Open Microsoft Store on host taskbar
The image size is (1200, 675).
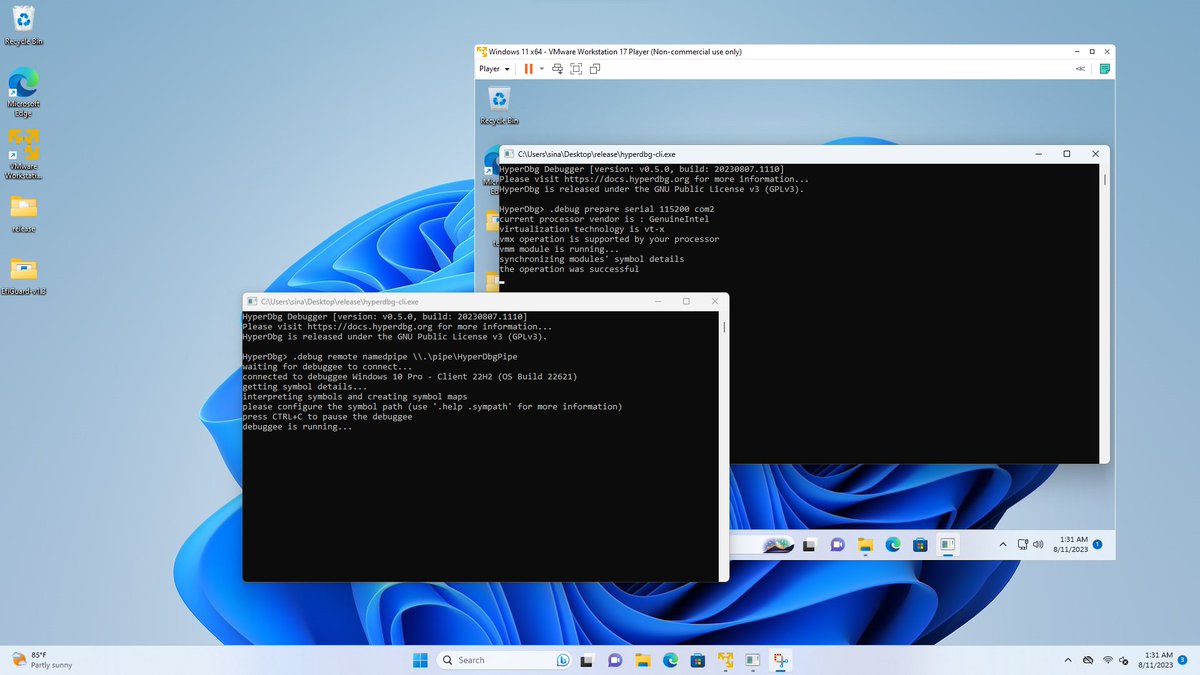(698, 660)
